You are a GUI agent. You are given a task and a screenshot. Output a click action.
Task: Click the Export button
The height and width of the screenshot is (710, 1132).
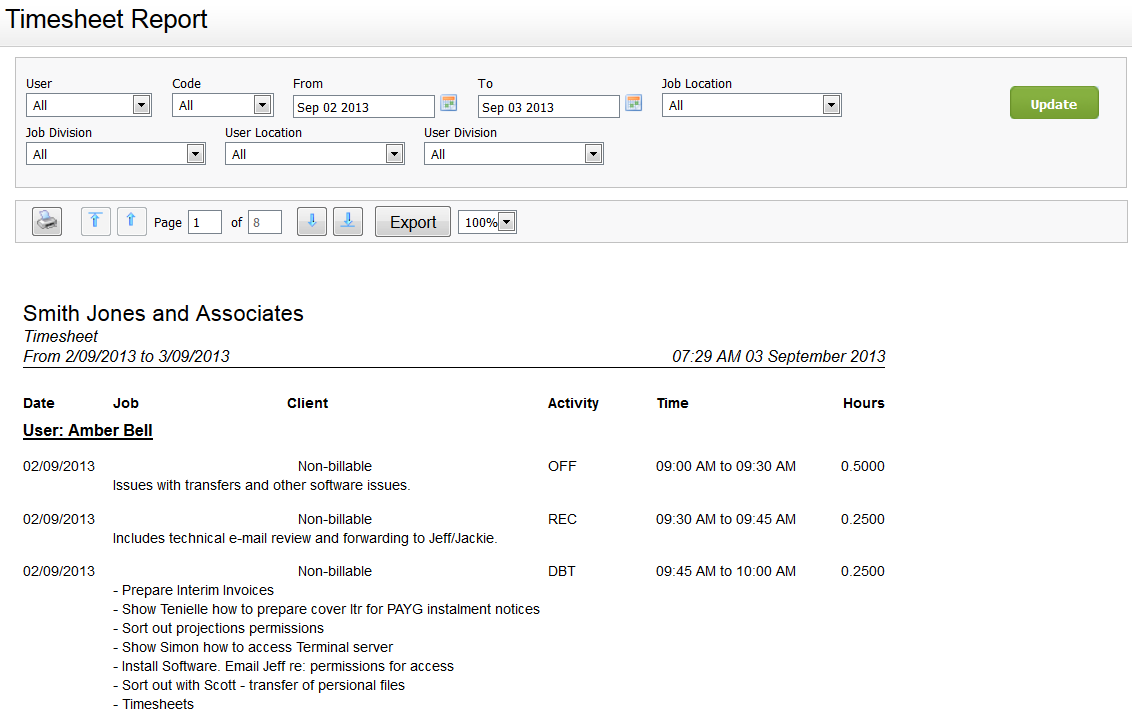click(413, 222)
